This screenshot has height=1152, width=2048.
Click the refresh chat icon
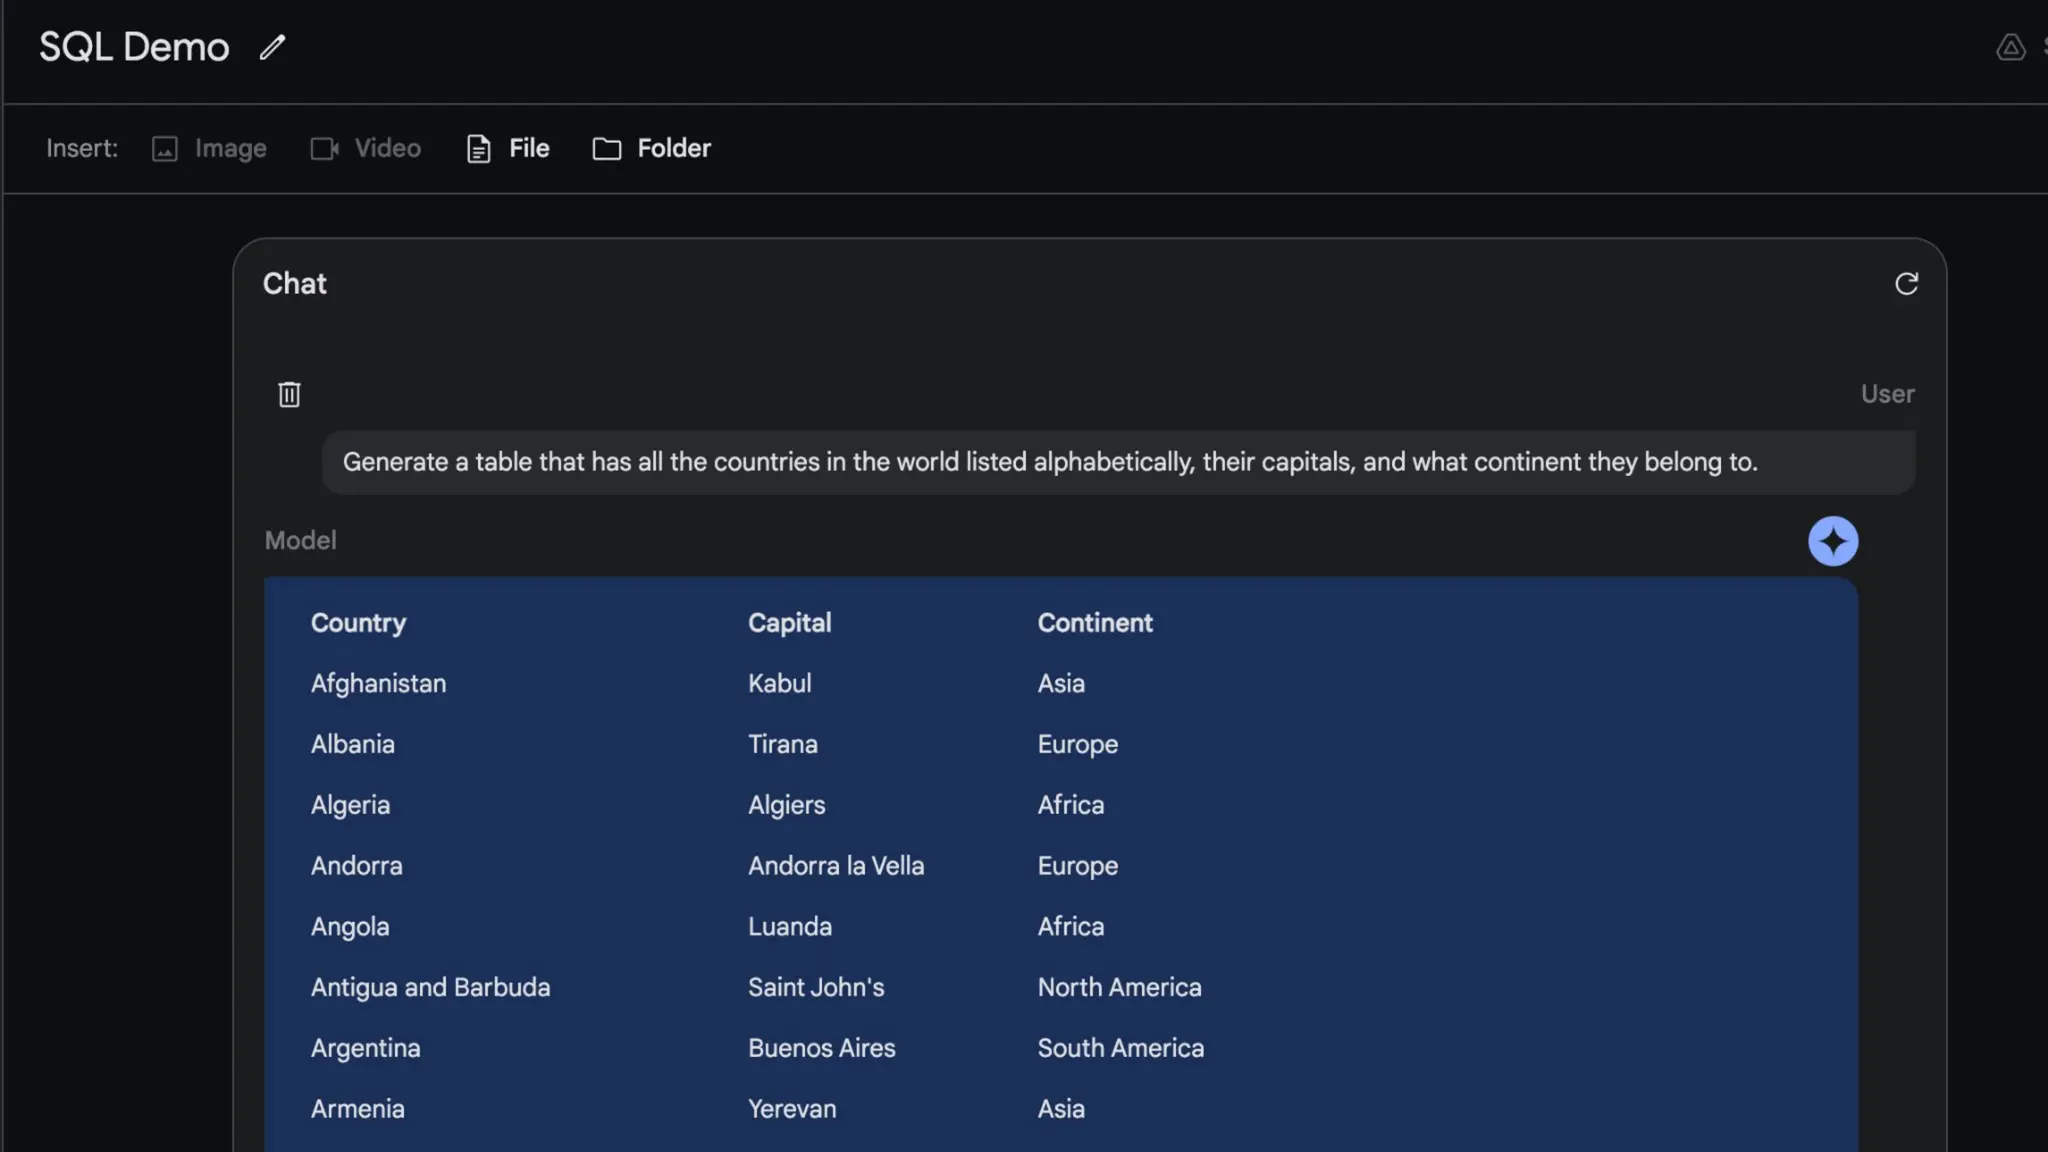[x=1906, y=284]
